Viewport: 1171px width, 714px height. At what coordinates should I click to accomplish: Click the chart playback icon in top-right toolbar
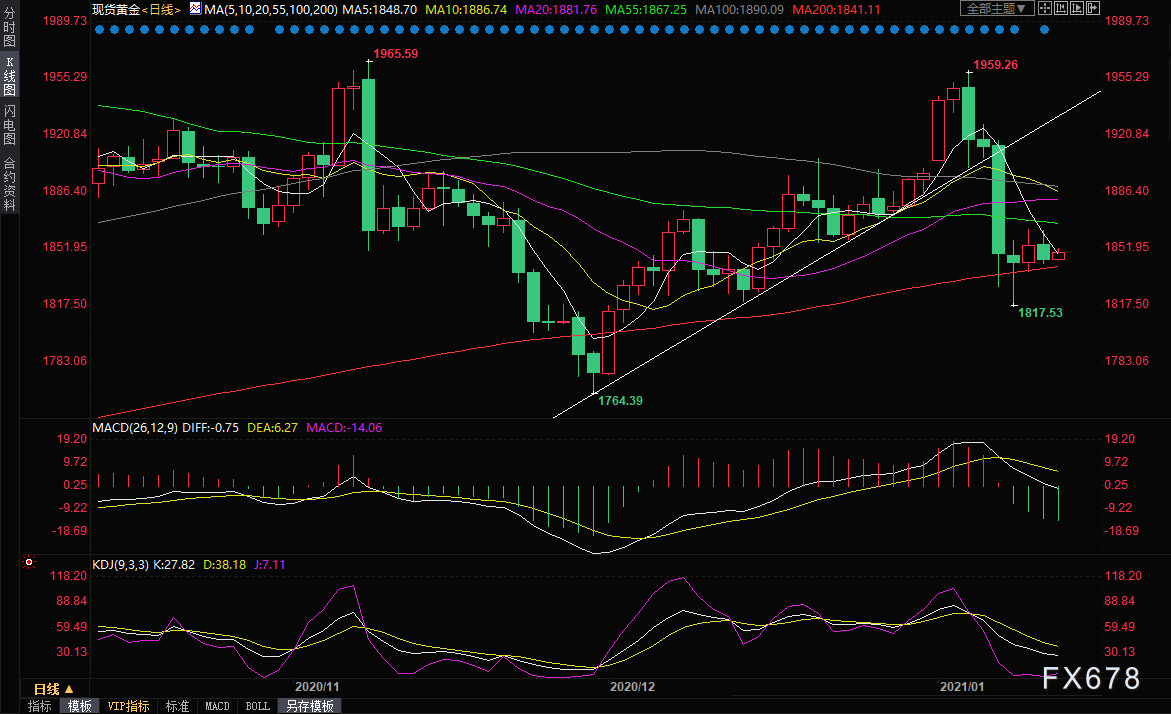(x=1077, y=8)
